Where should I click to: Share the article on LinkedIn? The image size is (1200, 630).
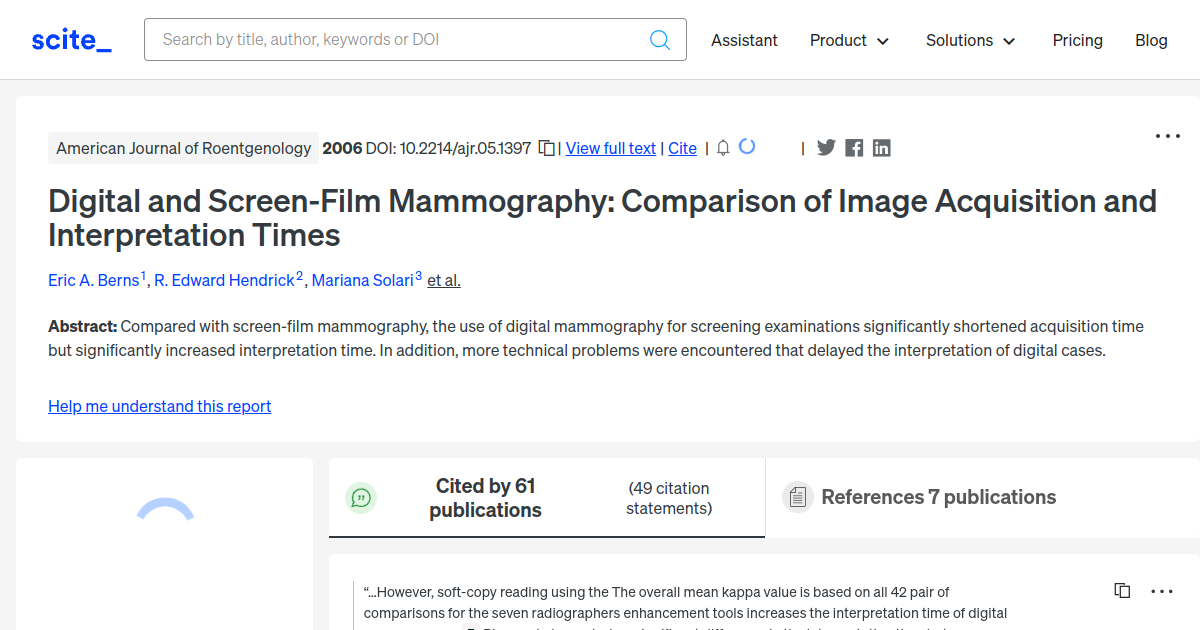click(x=881, y=147)
